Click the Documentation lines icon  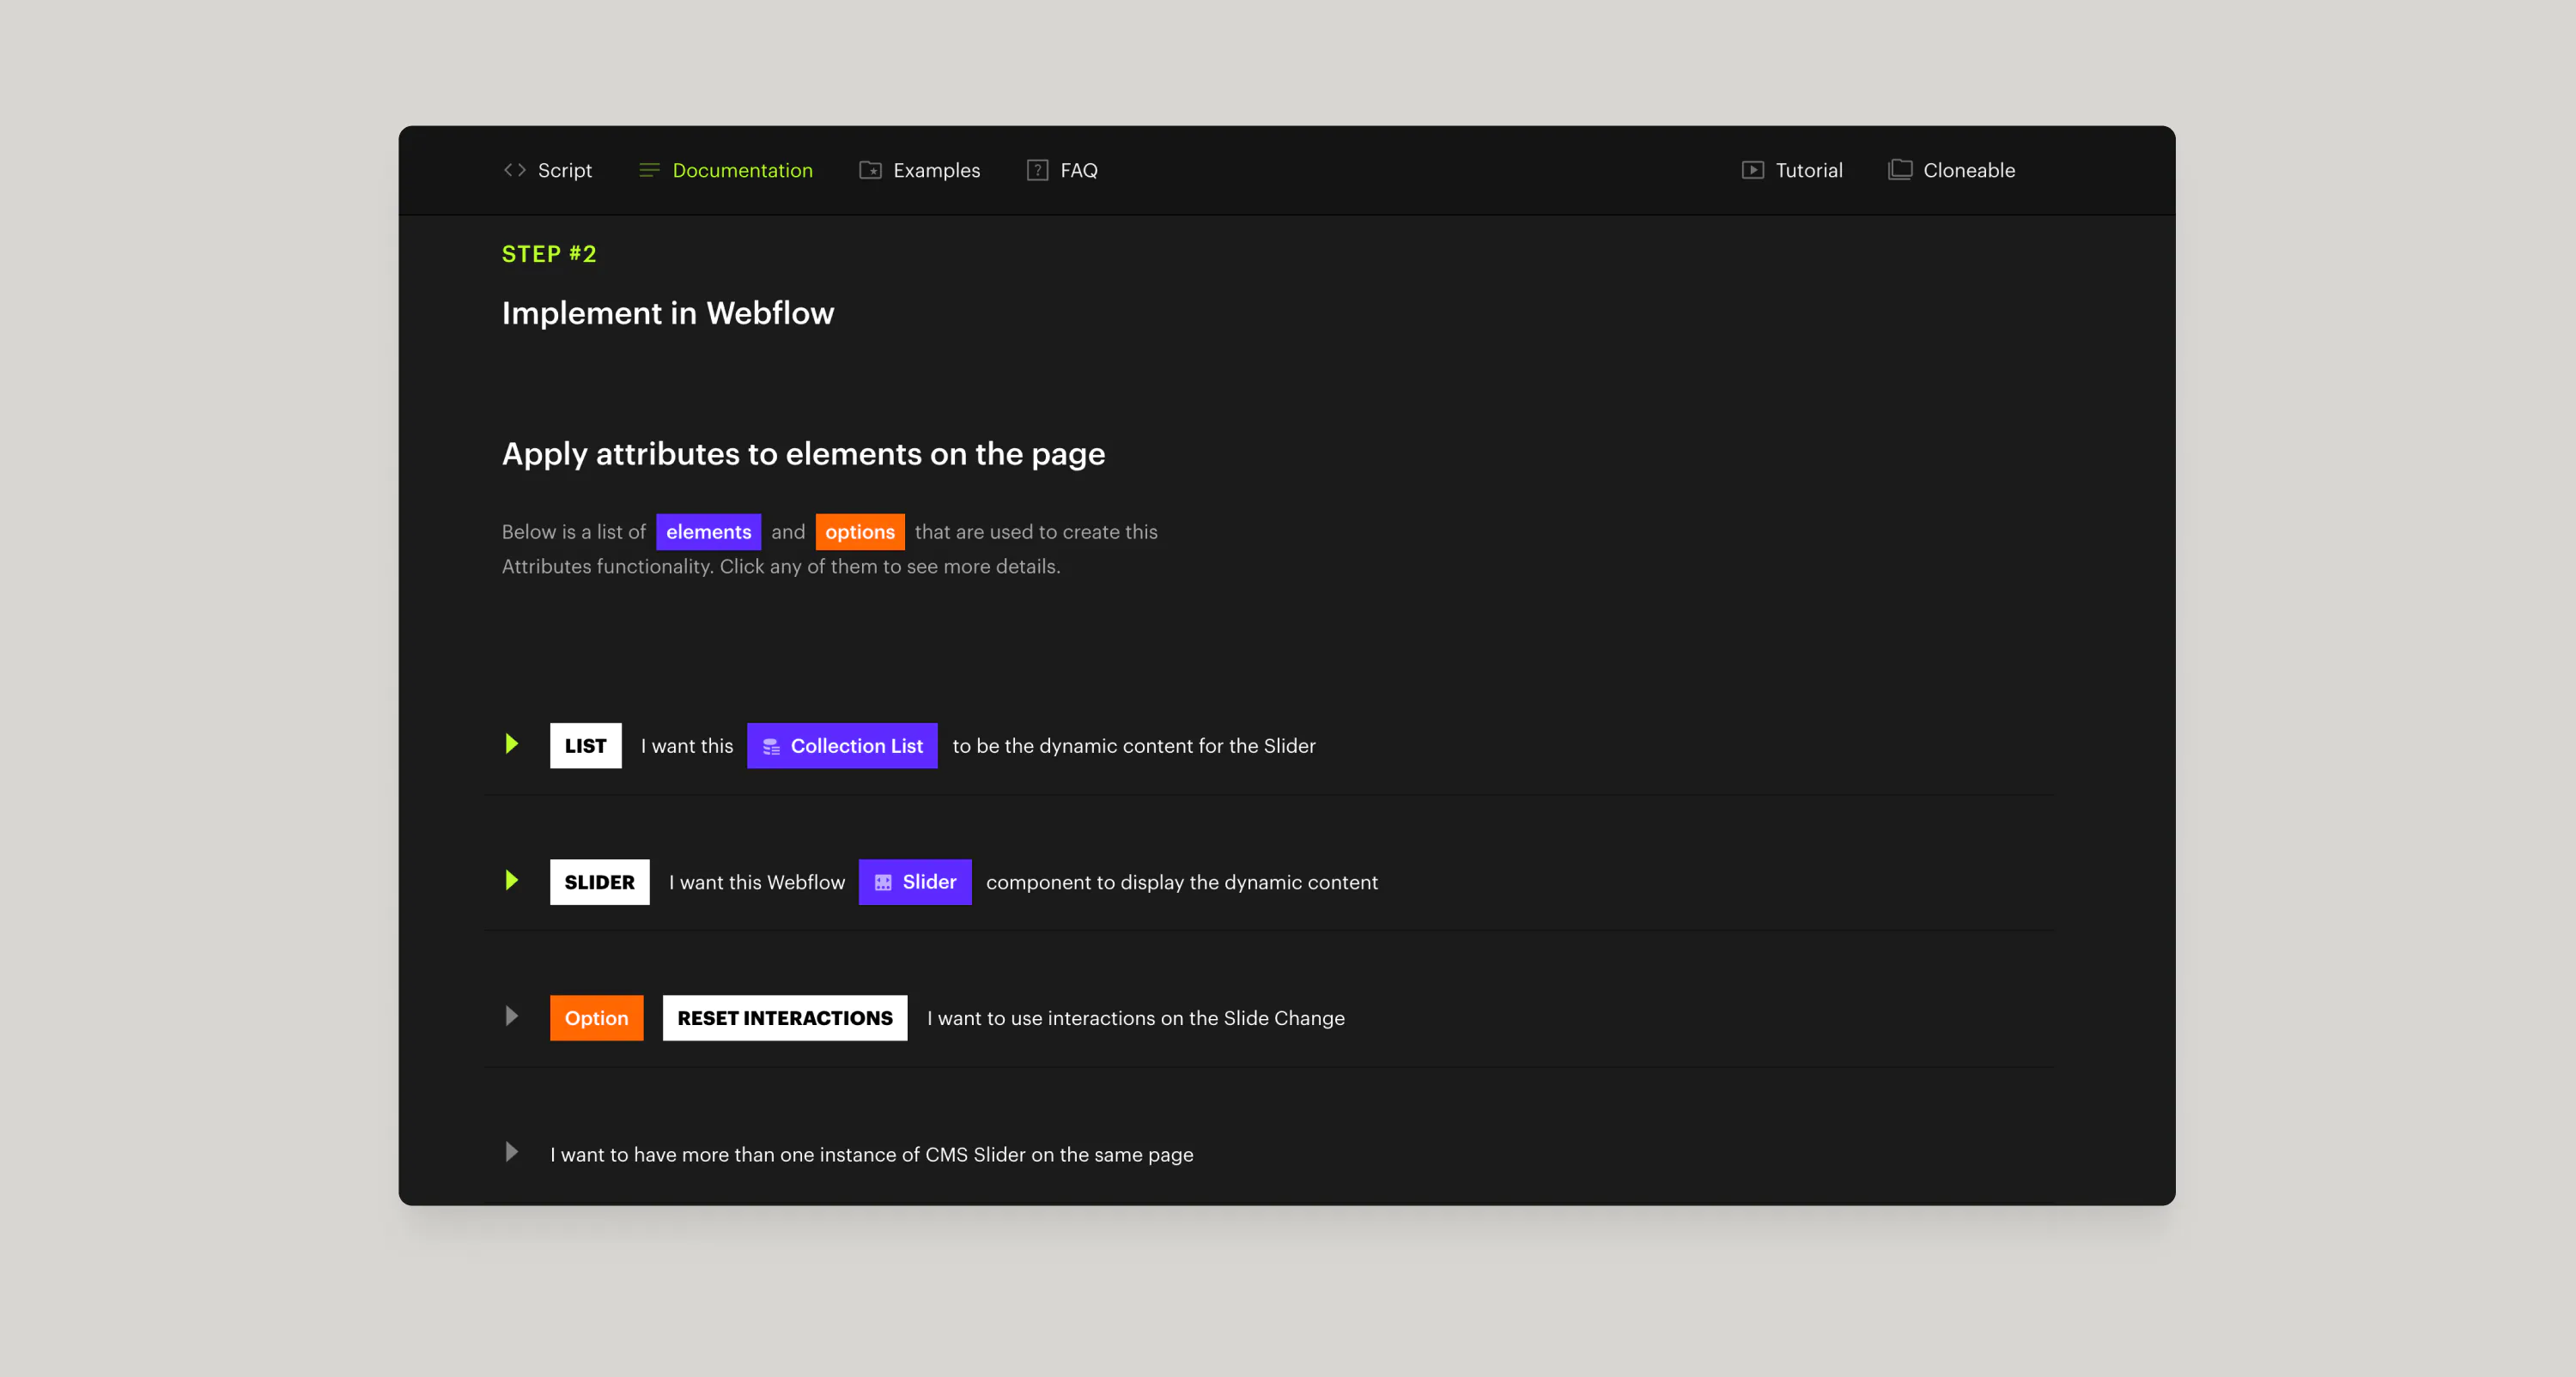point(649,170)
